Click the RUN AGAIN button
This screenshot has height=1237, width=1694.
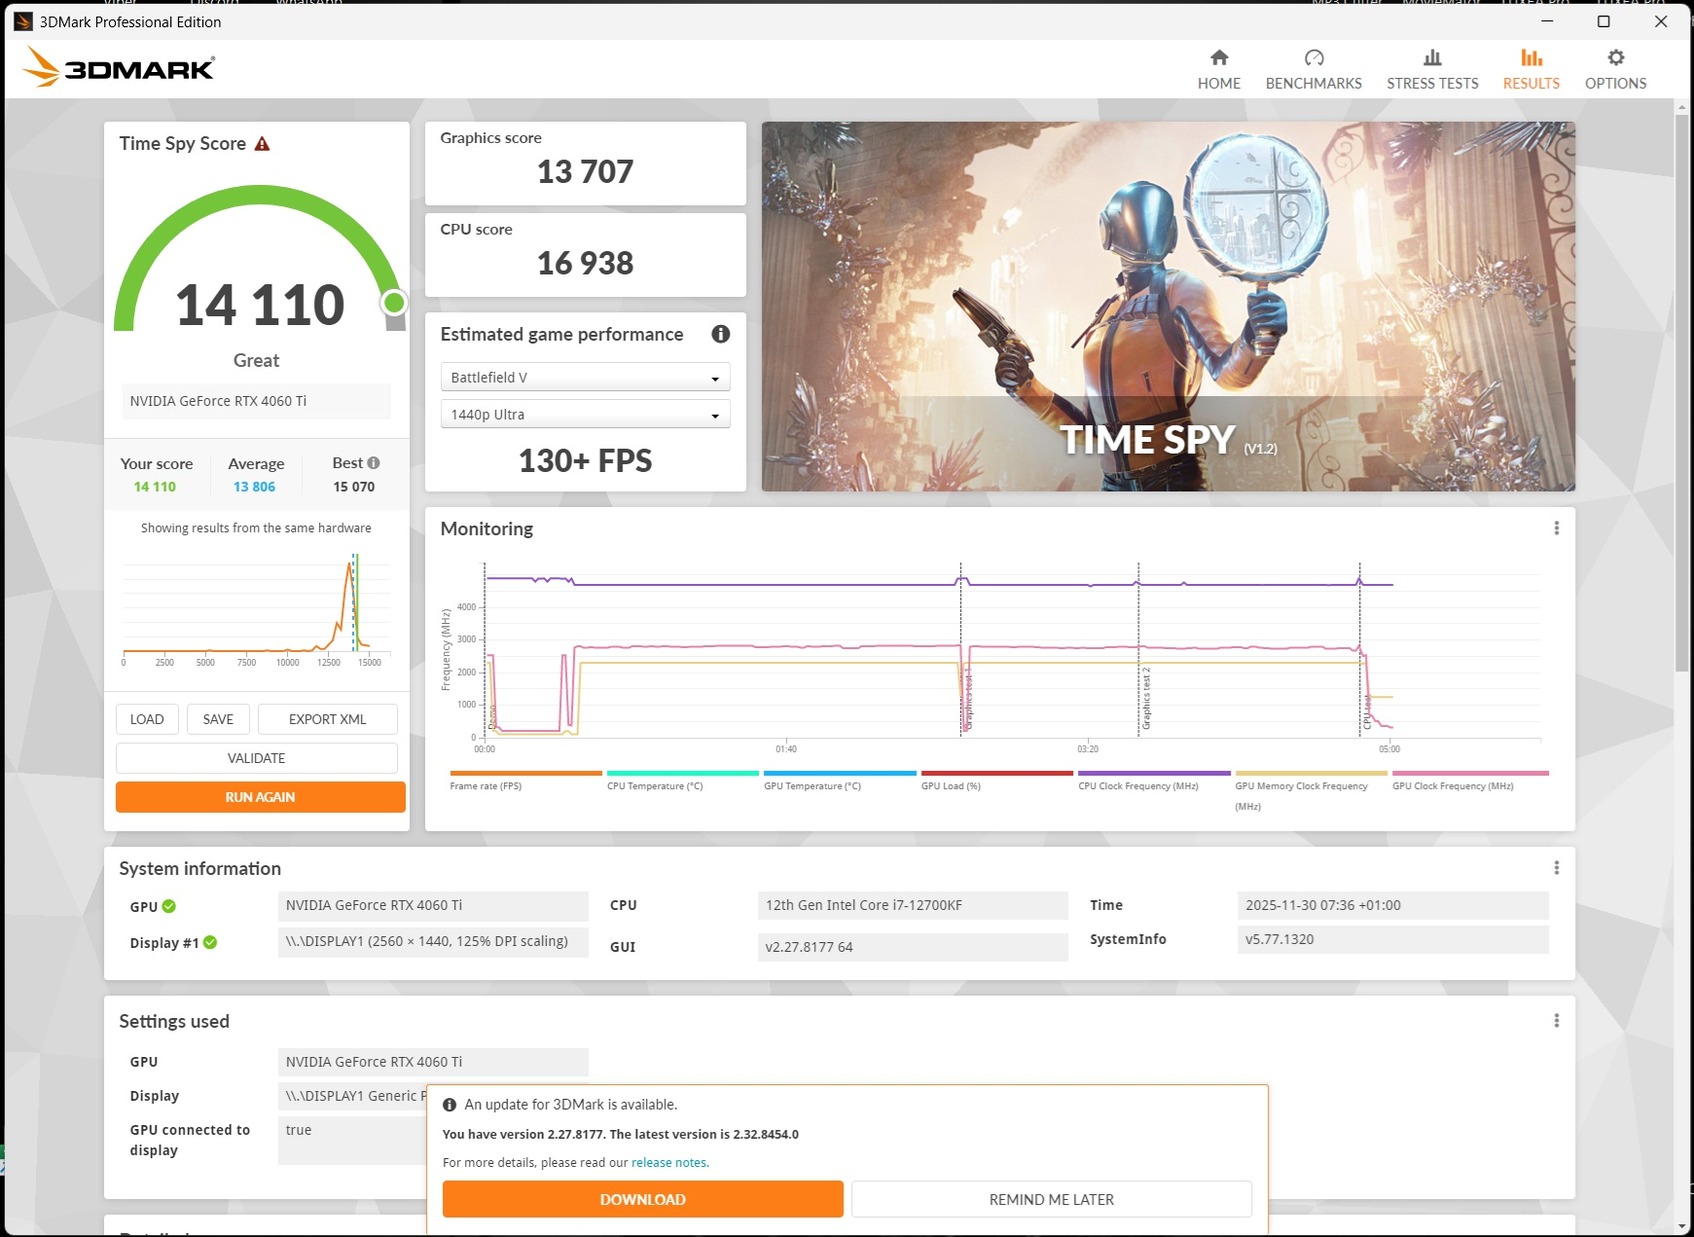click(x=260, y=797)
